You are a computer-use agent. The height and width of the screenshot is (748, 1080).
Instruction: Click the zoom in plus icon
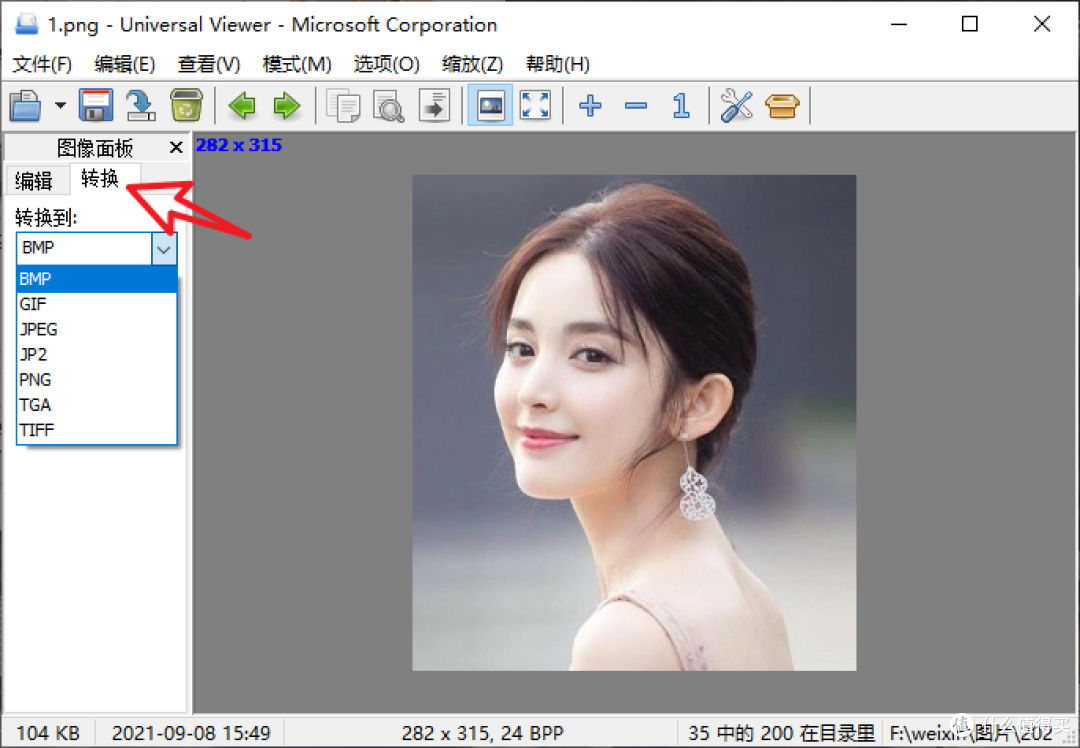tap(590, 105)
